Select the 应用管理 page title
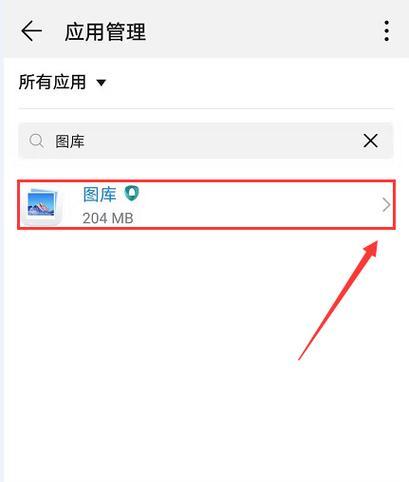Screen dimensions: 409x482 tap(105, 32)
